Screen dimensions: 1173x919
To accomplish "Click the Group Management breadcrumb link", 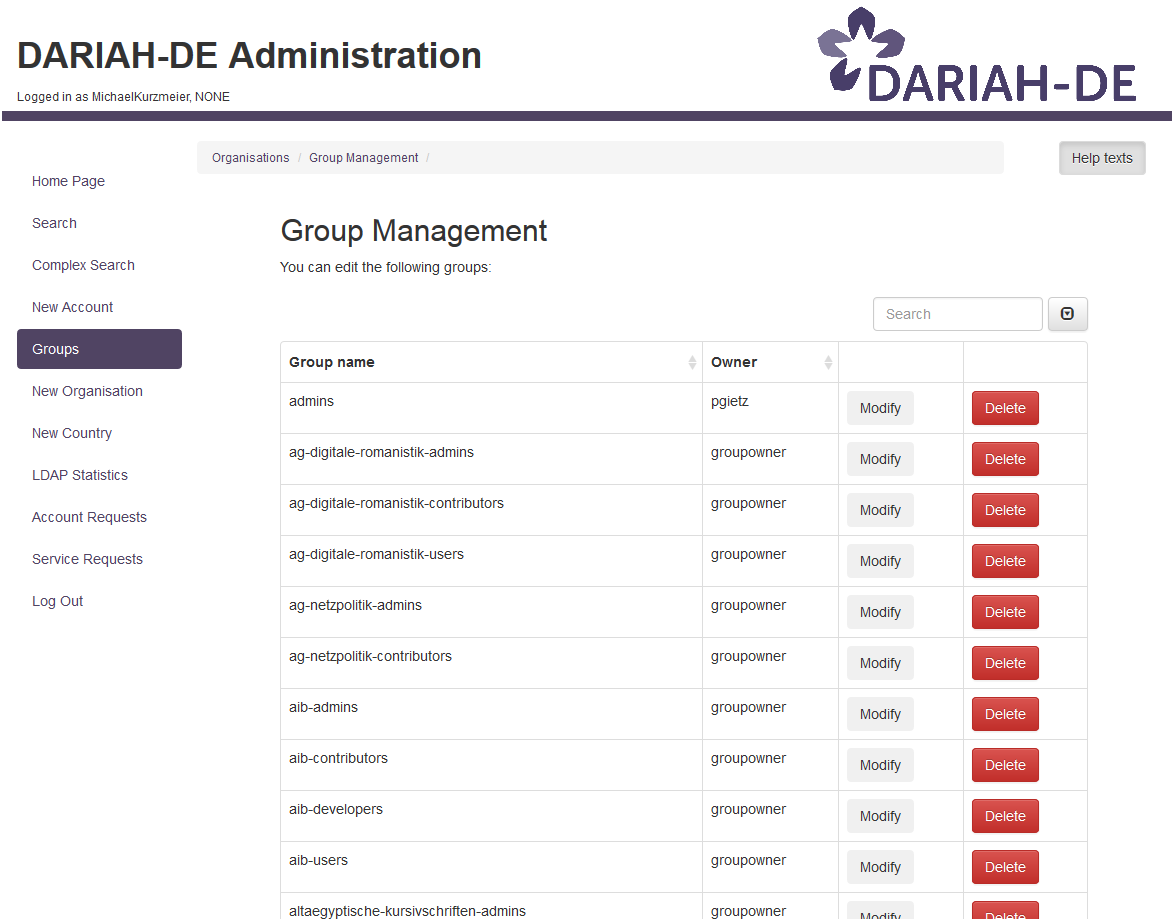I will coord(363,158).
